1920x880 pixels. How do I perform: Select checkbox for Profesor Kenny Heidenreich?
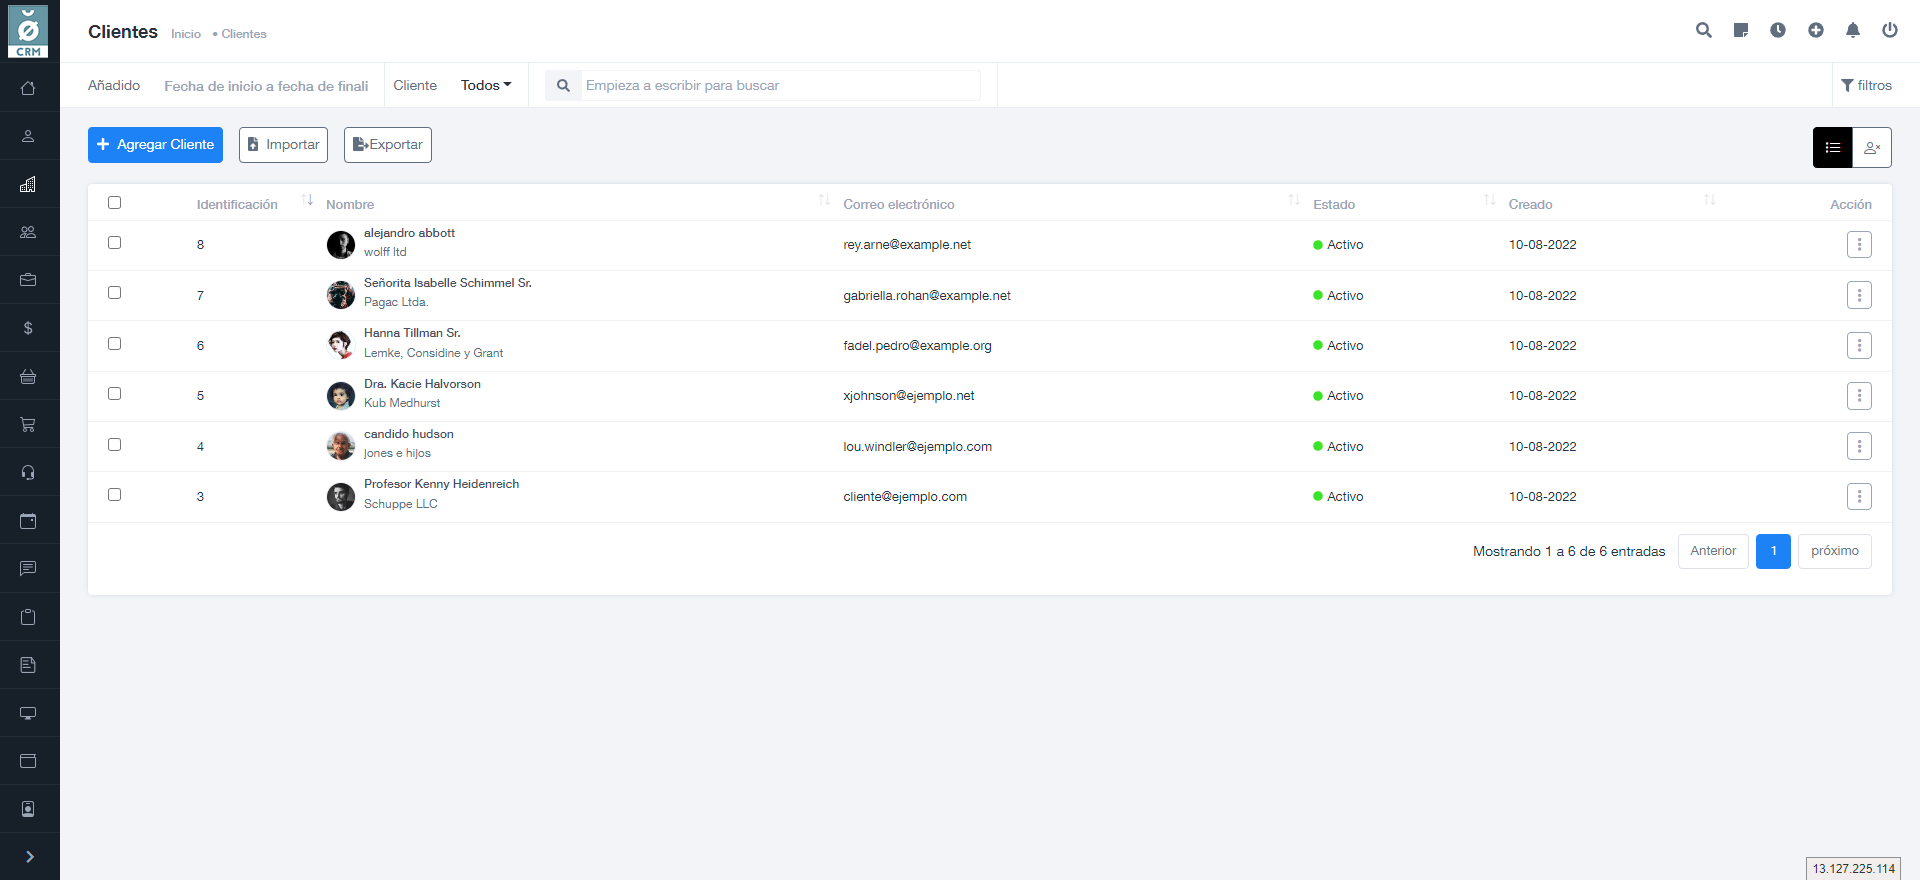tap(115, 495)
